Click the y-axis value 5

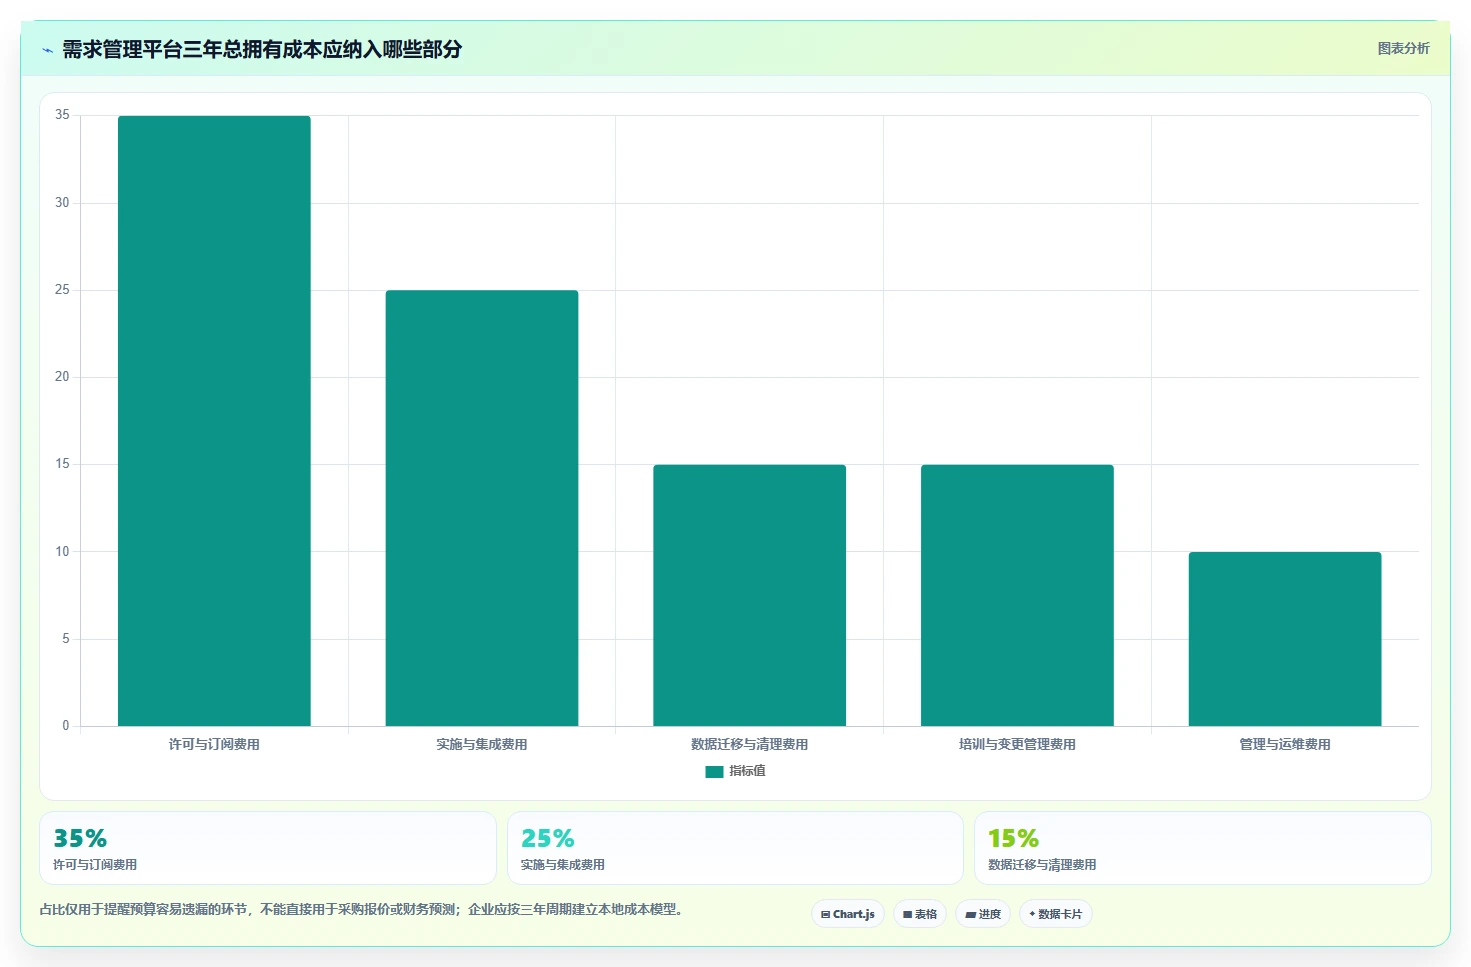pos(66,639)
